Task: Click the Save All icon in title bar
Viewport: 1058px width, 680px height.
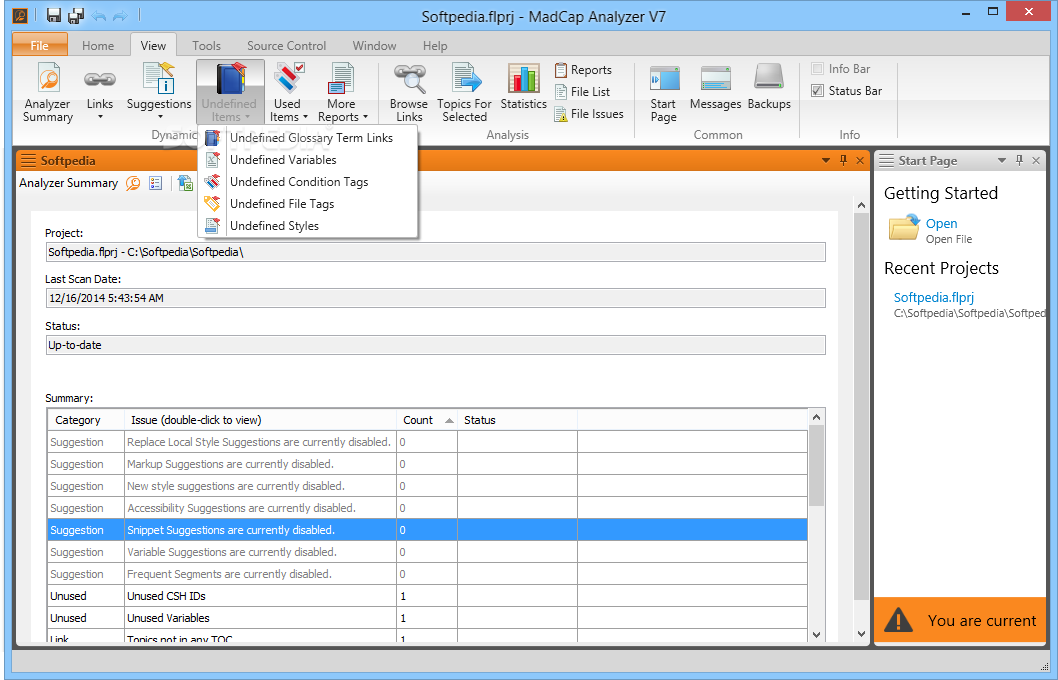Action: coord(76,15)
